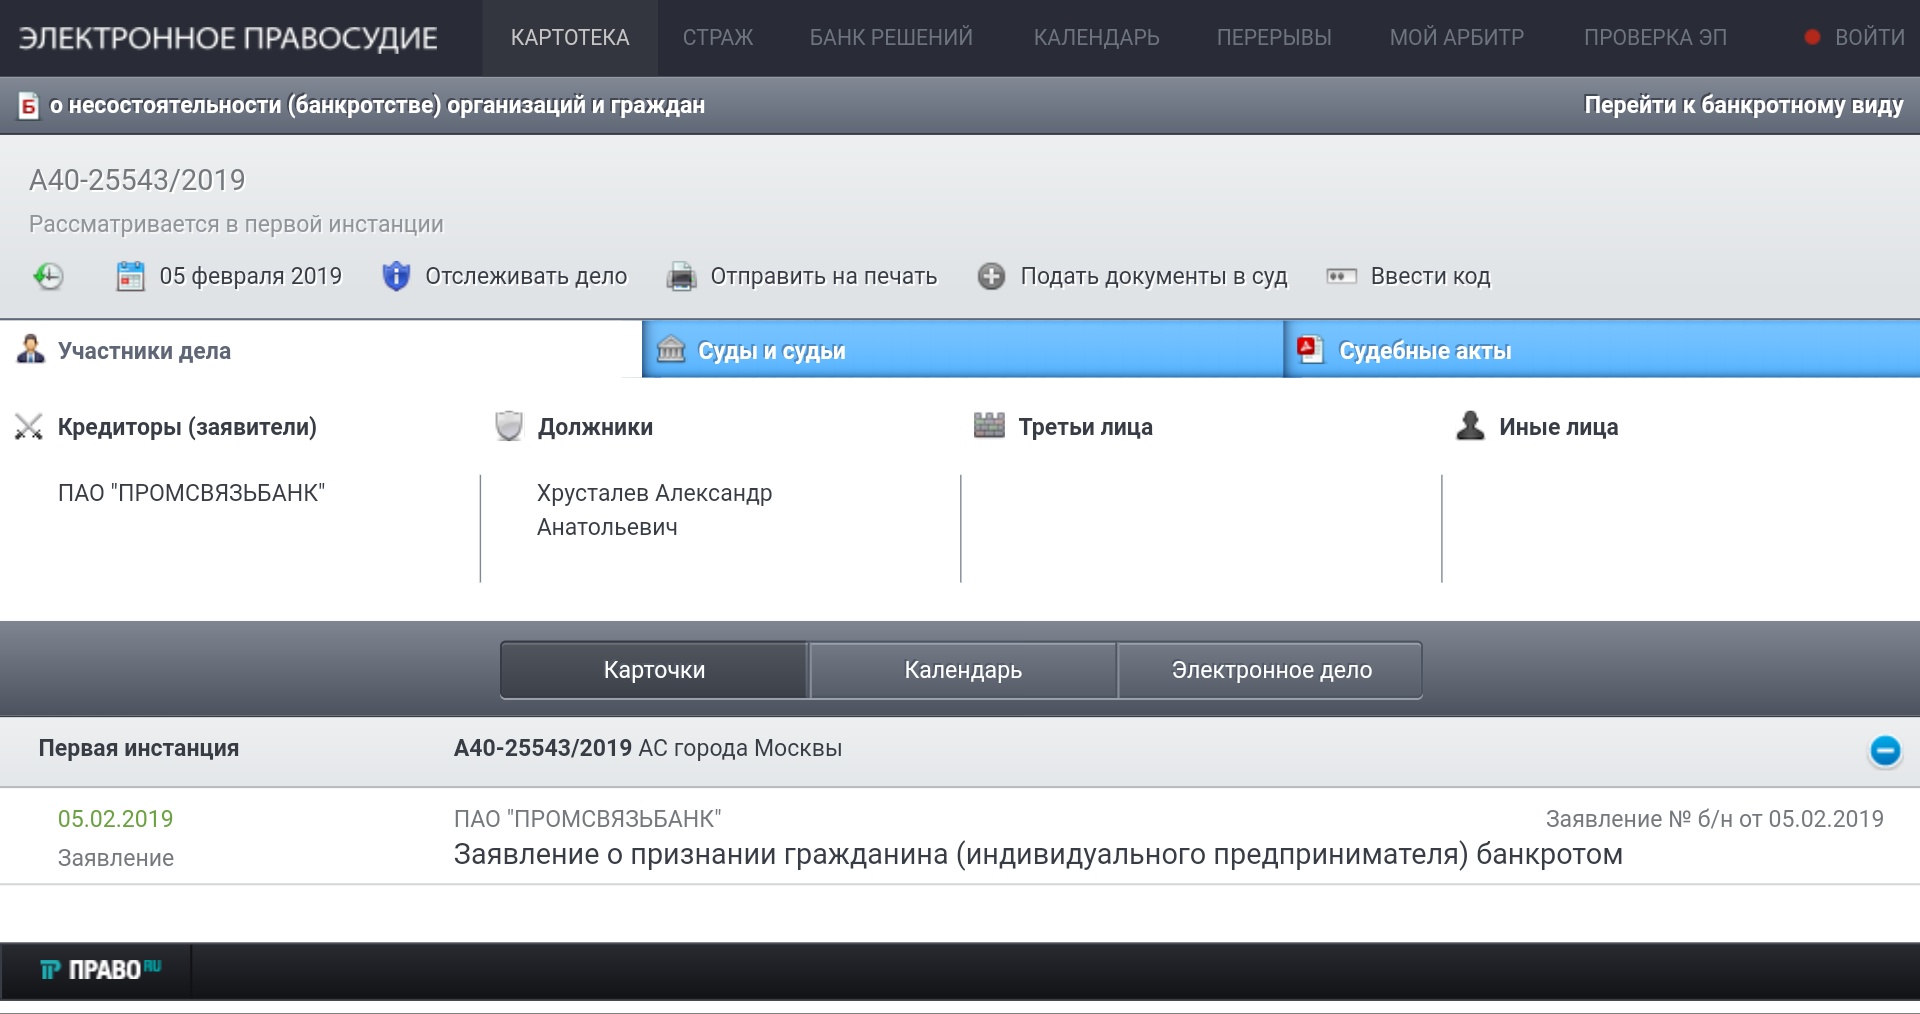Click Перейти к банкротному виду link

pos(1743,105)
